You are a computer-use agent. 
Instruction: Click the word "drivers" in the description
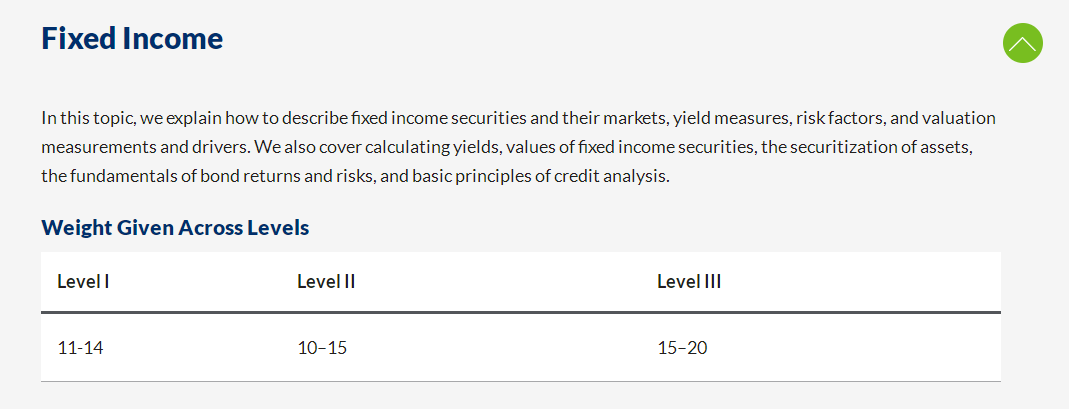[x=209, y=147]
